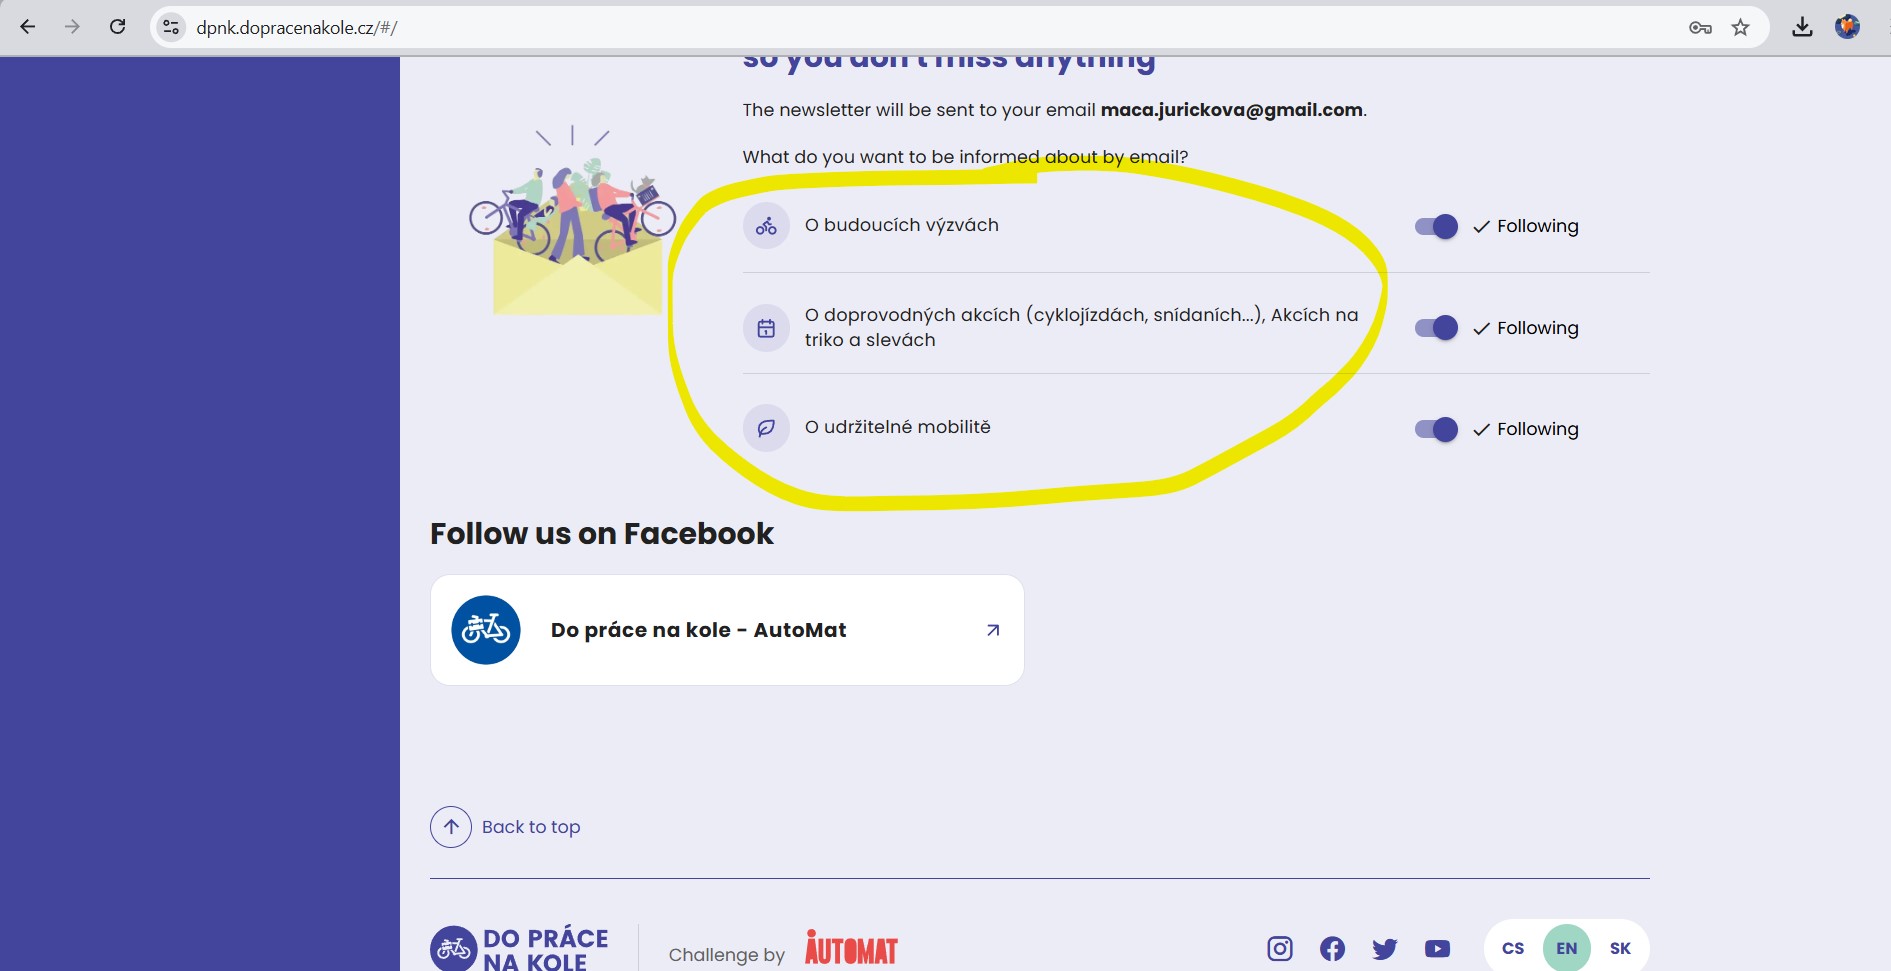Image resolution: width=1891 pixels, height=971 pixels.
Task: Open 'Do práce na kole - AutoMat' Facebook card
Action: point(727,630)
